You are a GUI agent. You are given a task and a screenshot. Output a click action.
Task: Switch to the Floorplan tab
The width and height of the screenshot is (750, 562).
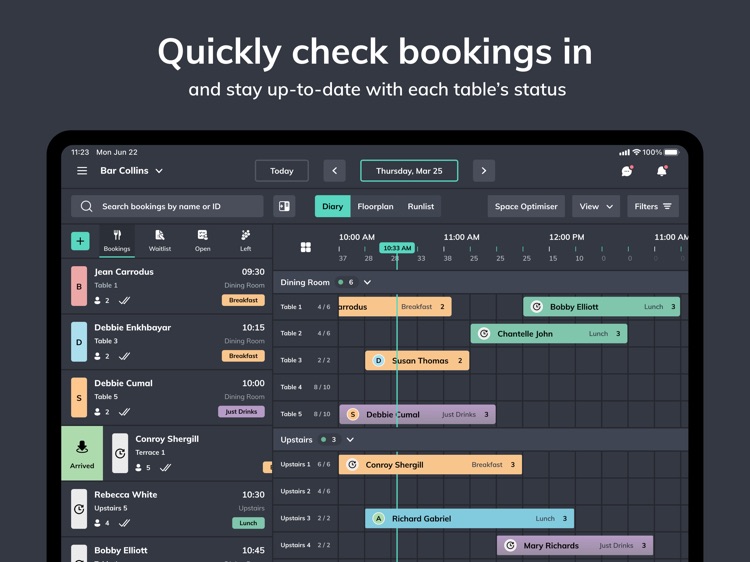[x=375, y=206]
